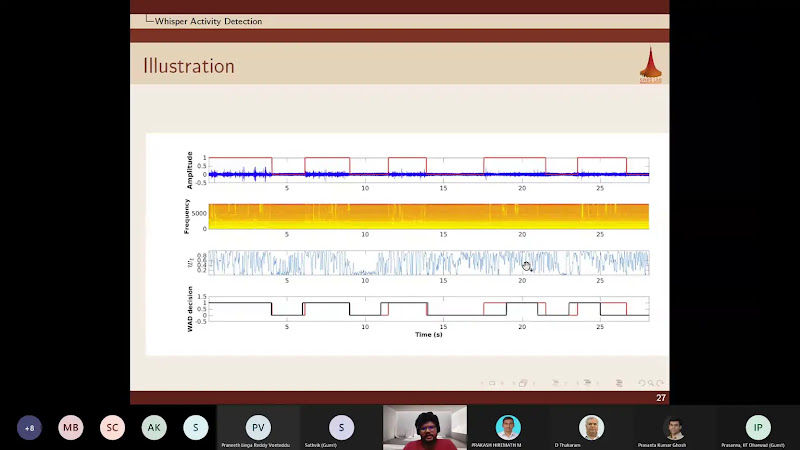The height and width of the screenshot is (450, 800).
Task: Click the WAD decision axis label
Action: (x=190, y=309)
